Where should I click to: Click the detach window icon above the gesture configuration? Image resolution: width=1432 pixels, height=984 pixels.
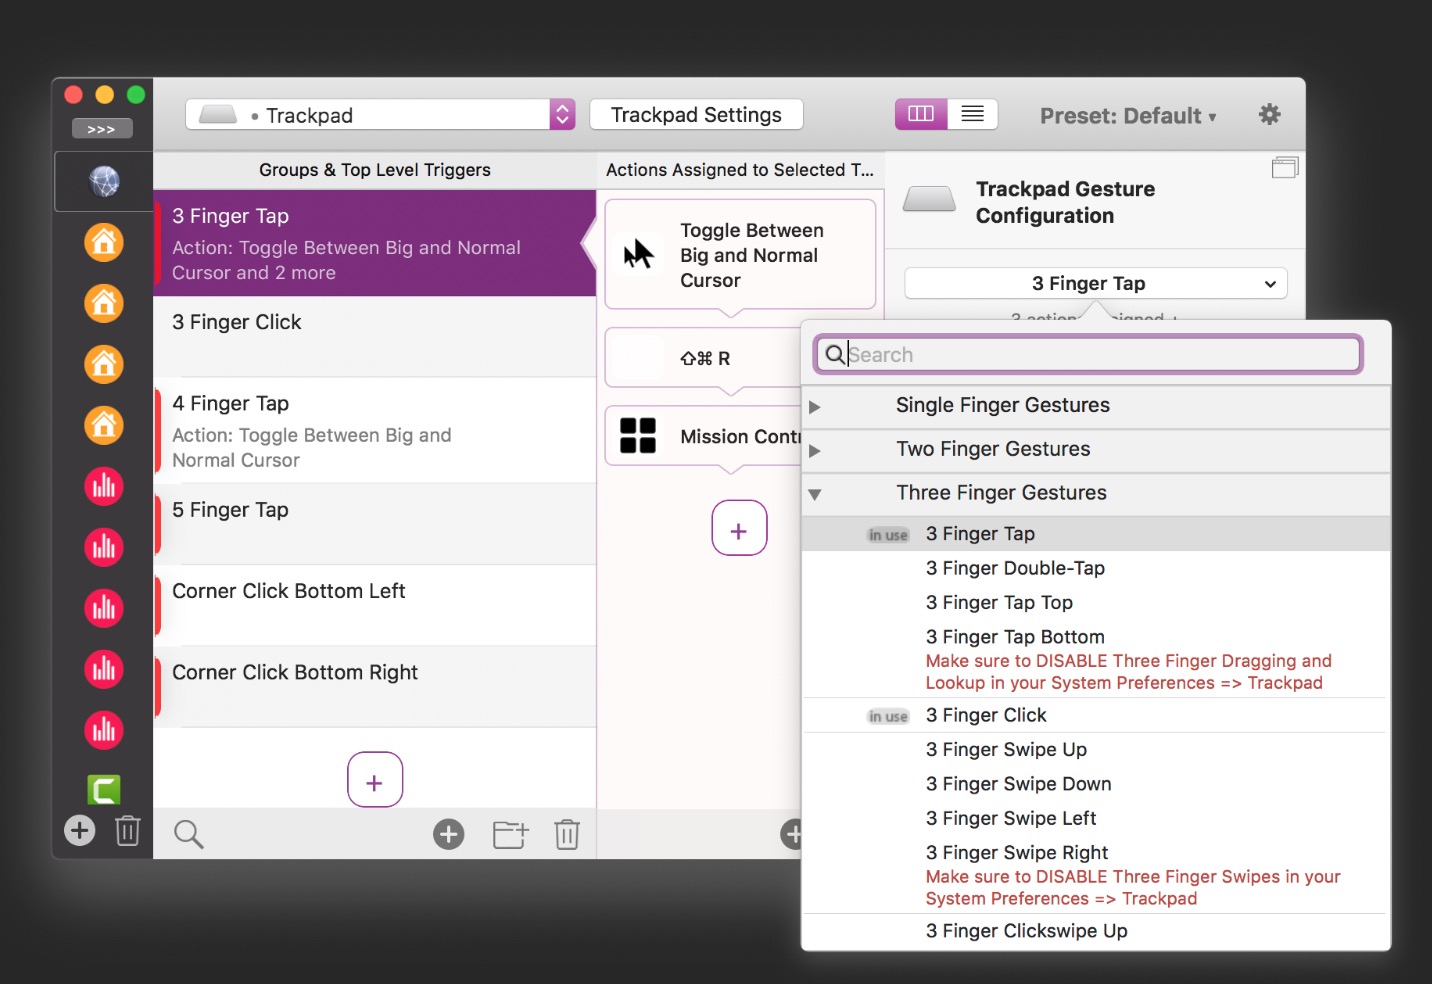click(1285, 168)
